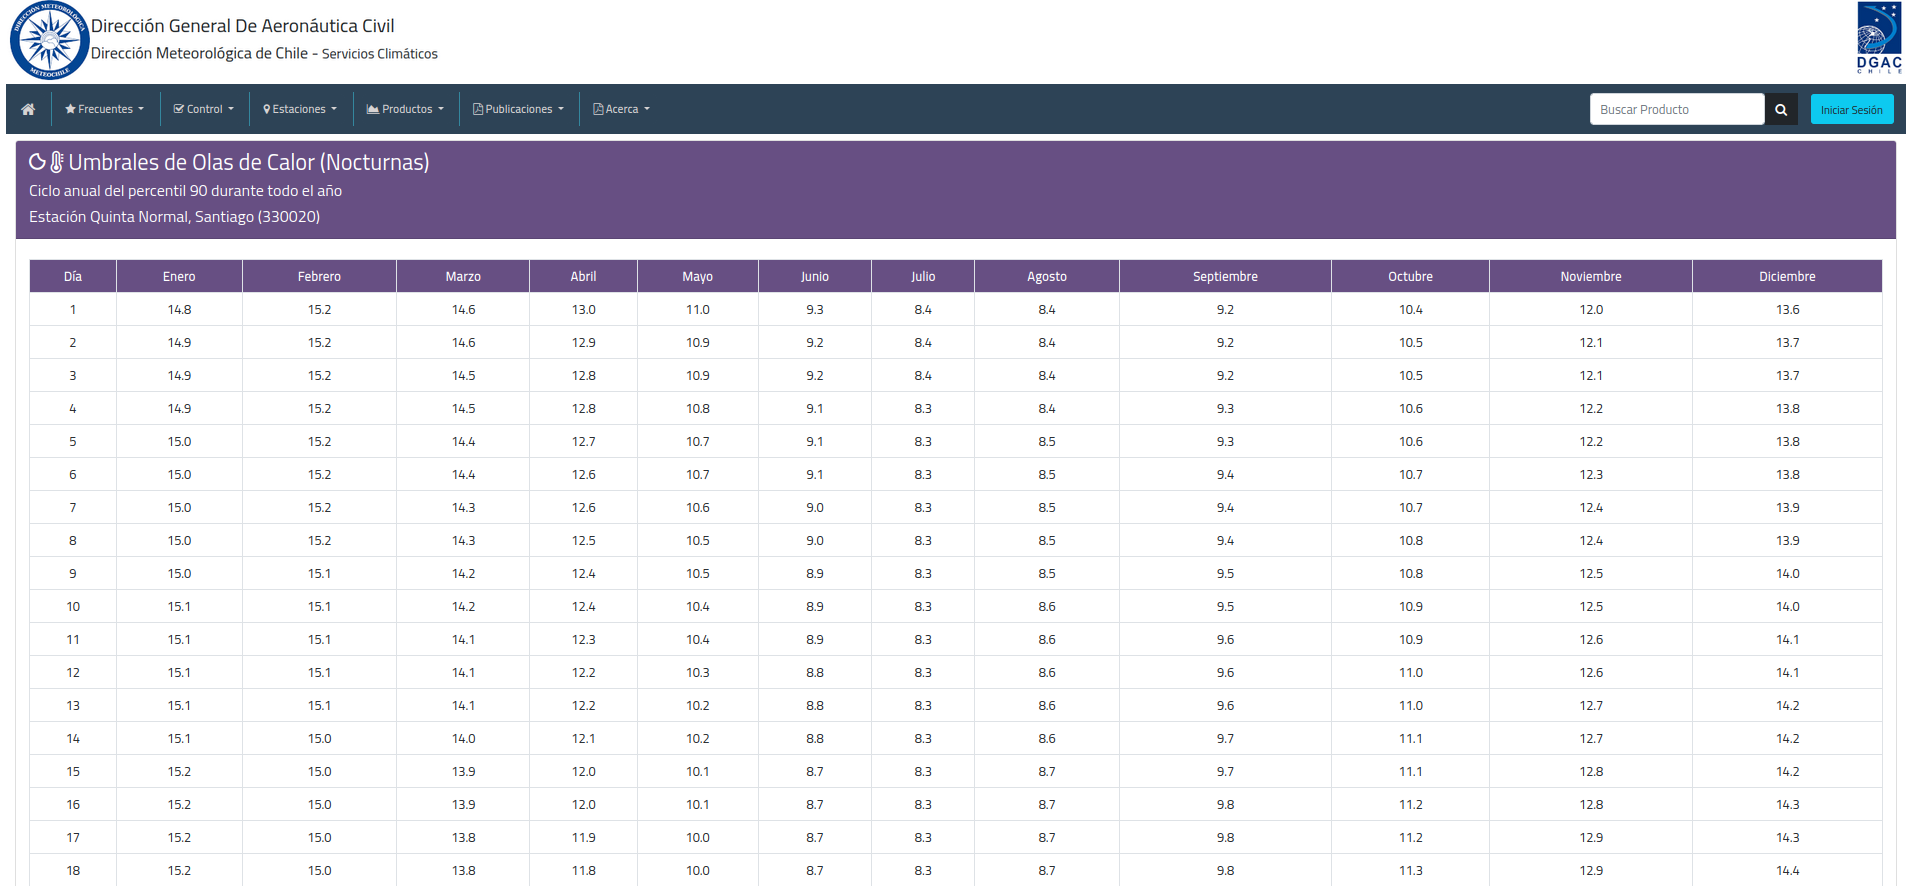Image resolution: width=1913 pixels, height=886 pixels.
Task: Expand the Frecuentes dropdown caret
Action: point(141,109)
